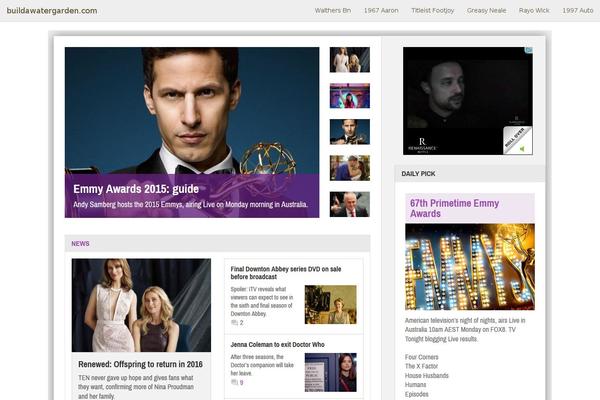This screenshot has height=400, width=600.
Task: Go to Greasy Neale nav link
Action: pyautogui.click(x=486, y=11)
